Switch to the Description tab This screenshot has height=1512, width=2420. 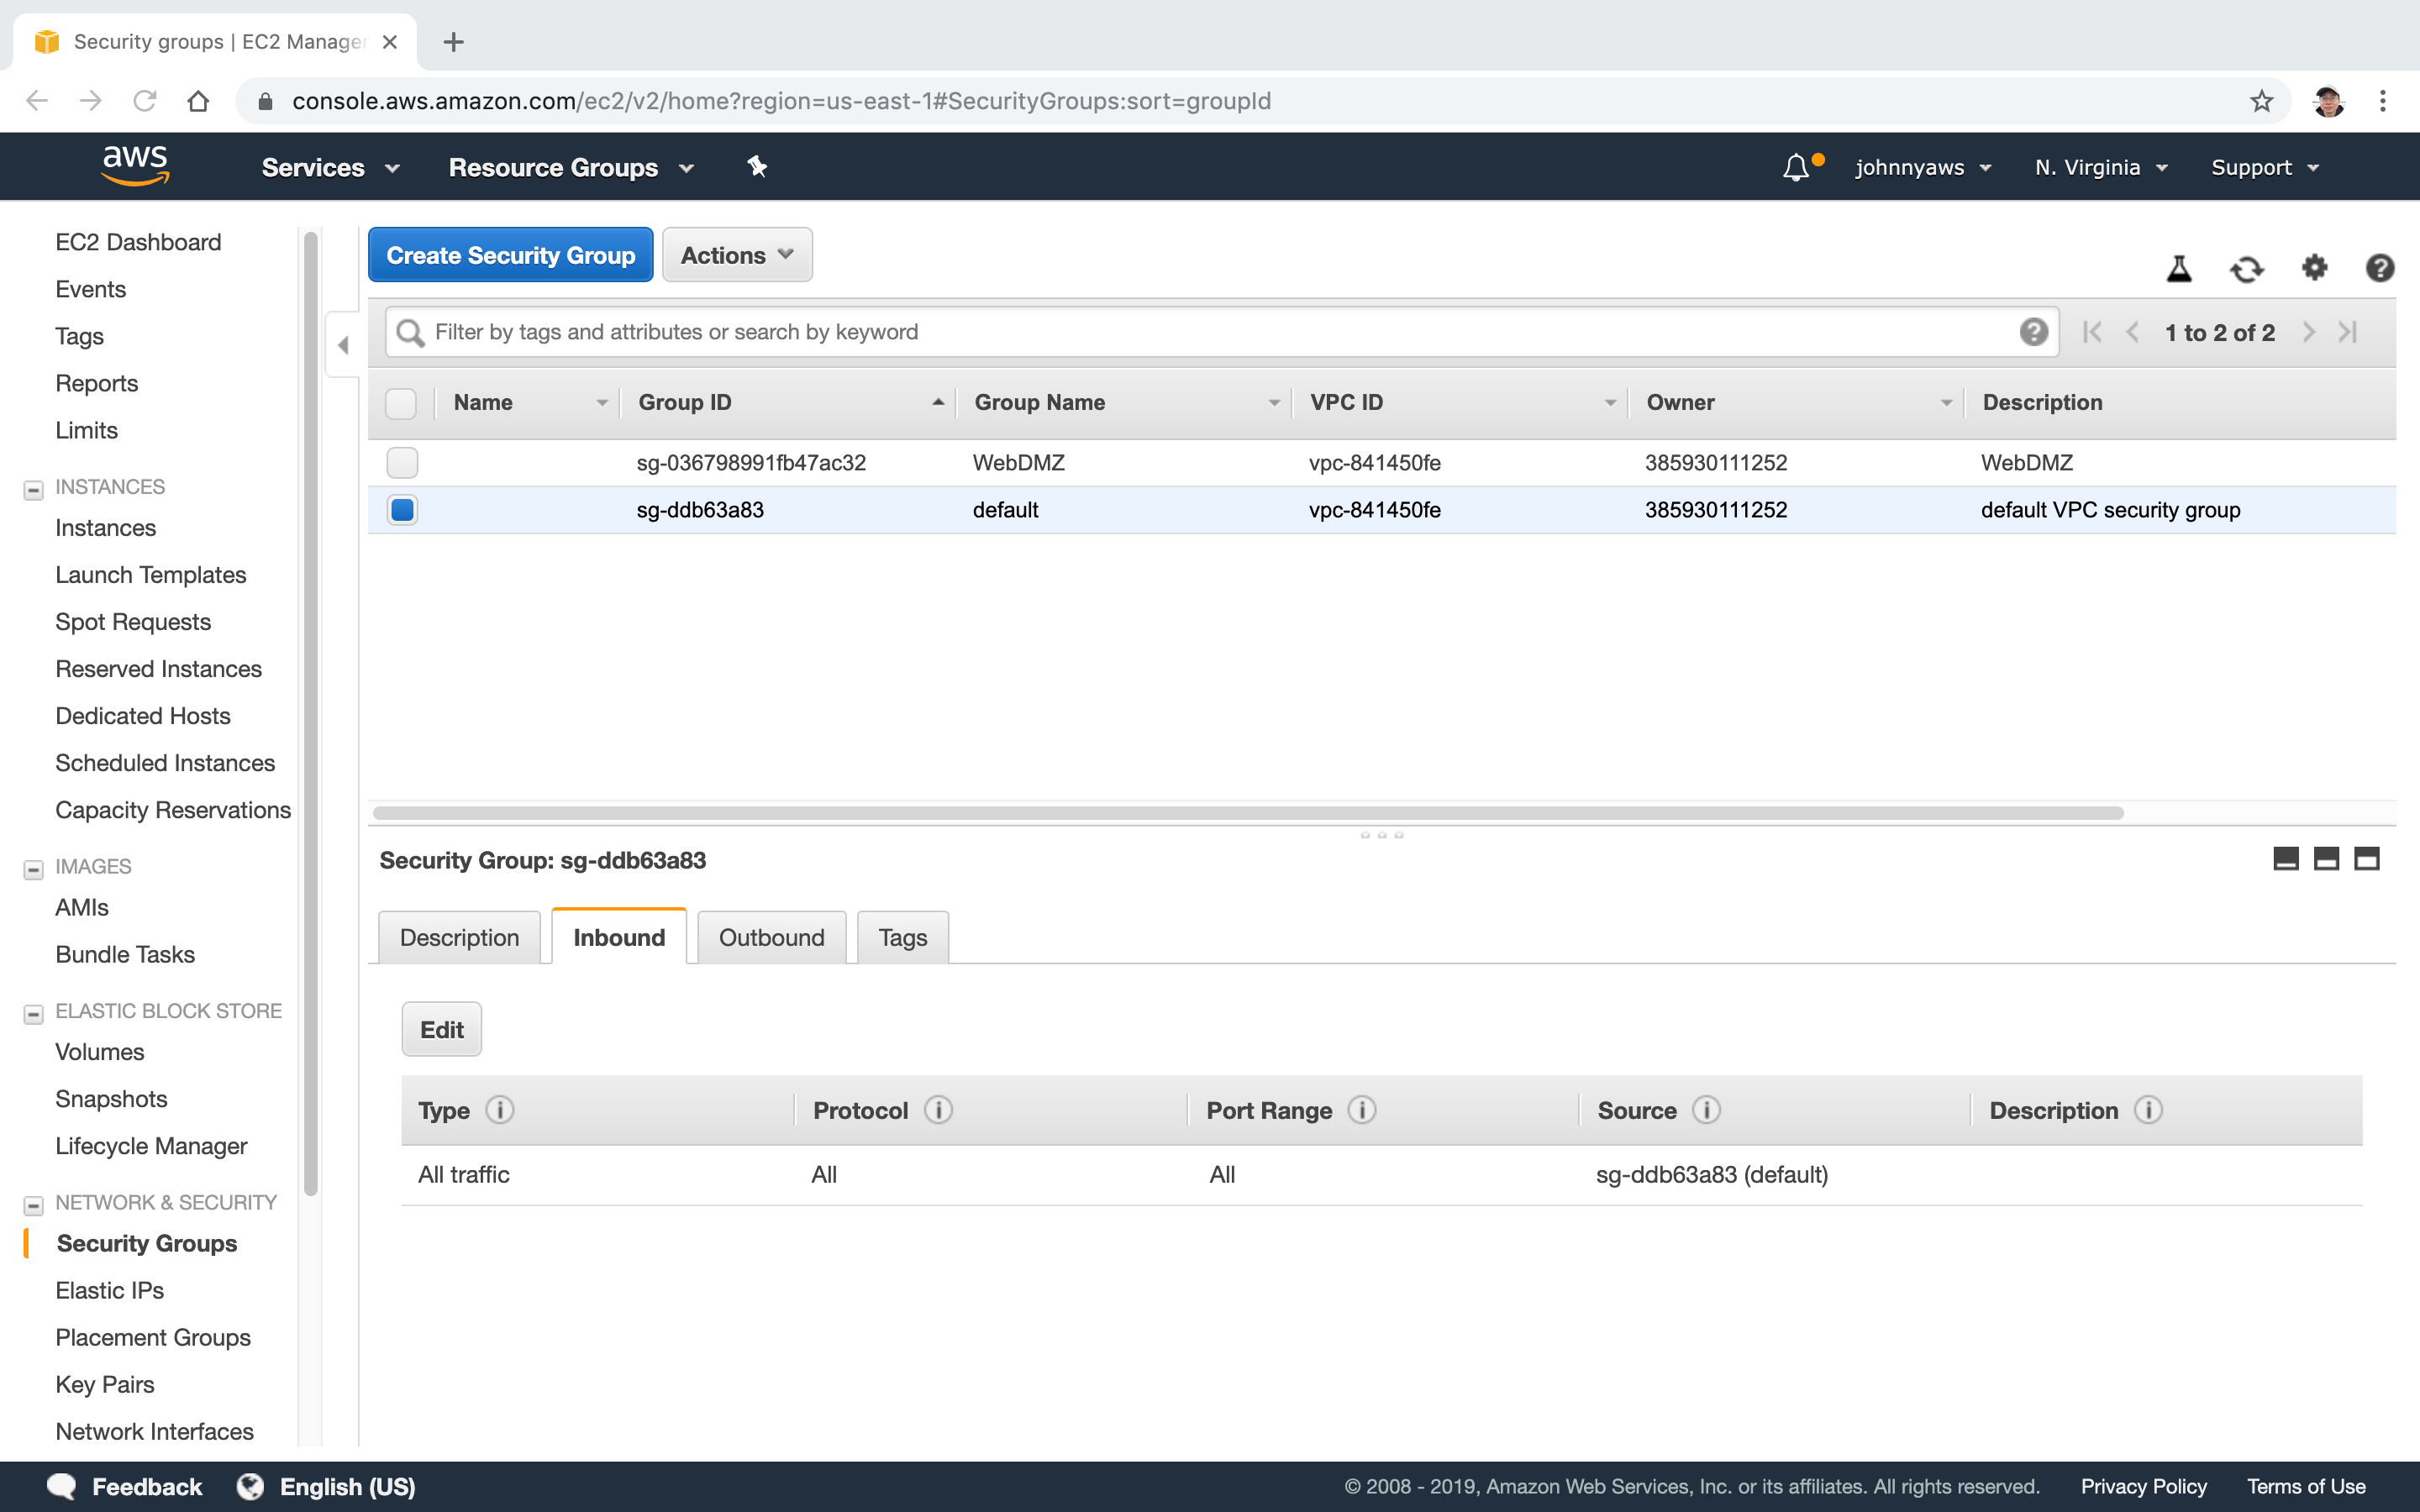click(459, 937)
